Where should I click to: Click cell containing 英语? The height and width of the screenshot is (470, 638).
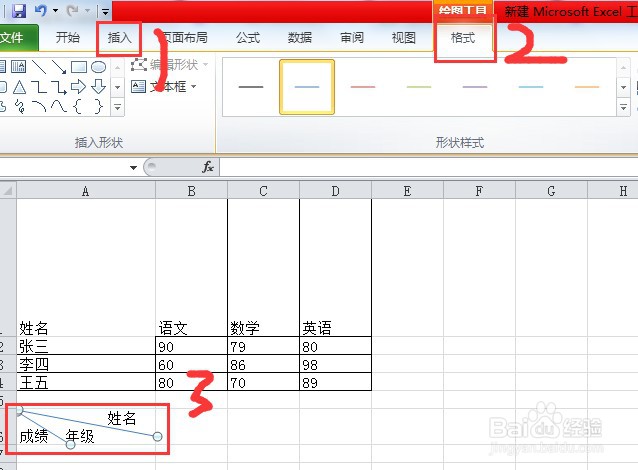[335, 267]
